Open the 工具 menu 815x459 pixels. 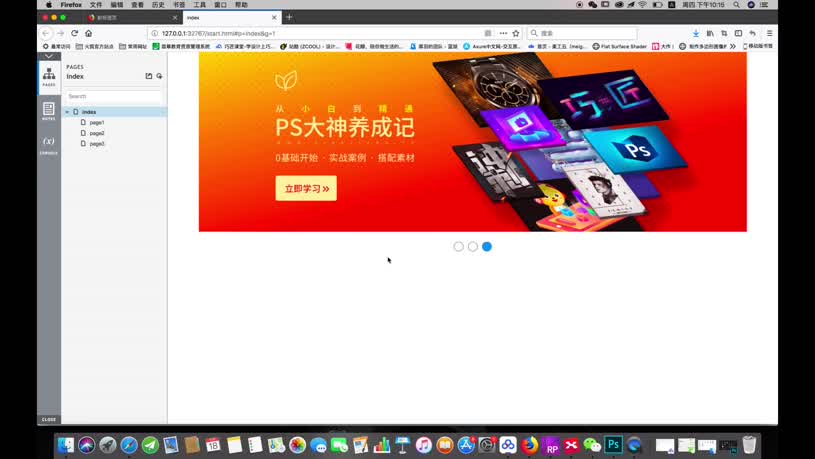click(200, 5)
